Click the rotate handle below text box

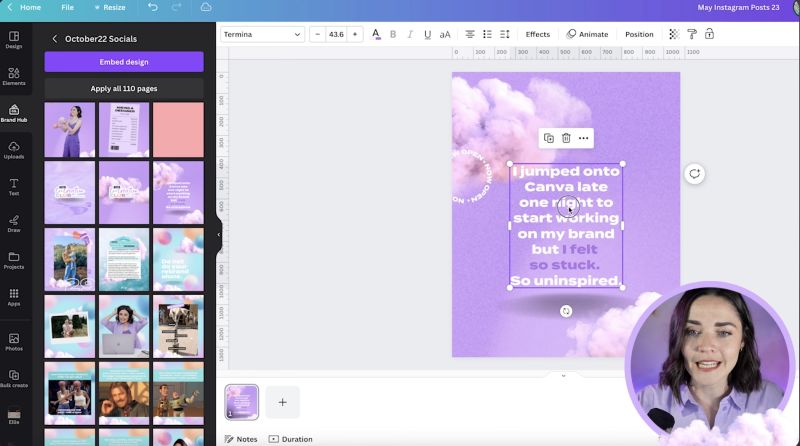click(566, 311)
